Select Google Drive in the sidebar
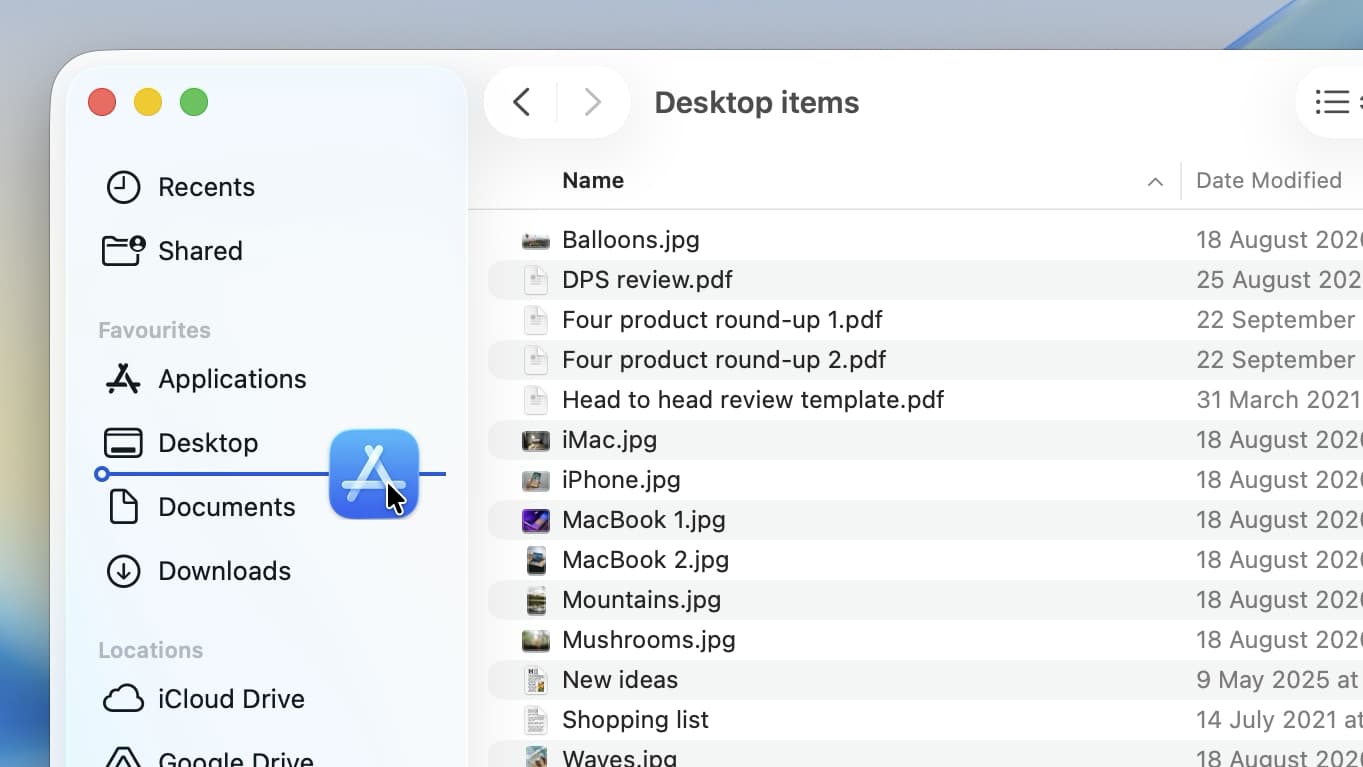The width and height of the screenshot is (1363, 767). 235,757
